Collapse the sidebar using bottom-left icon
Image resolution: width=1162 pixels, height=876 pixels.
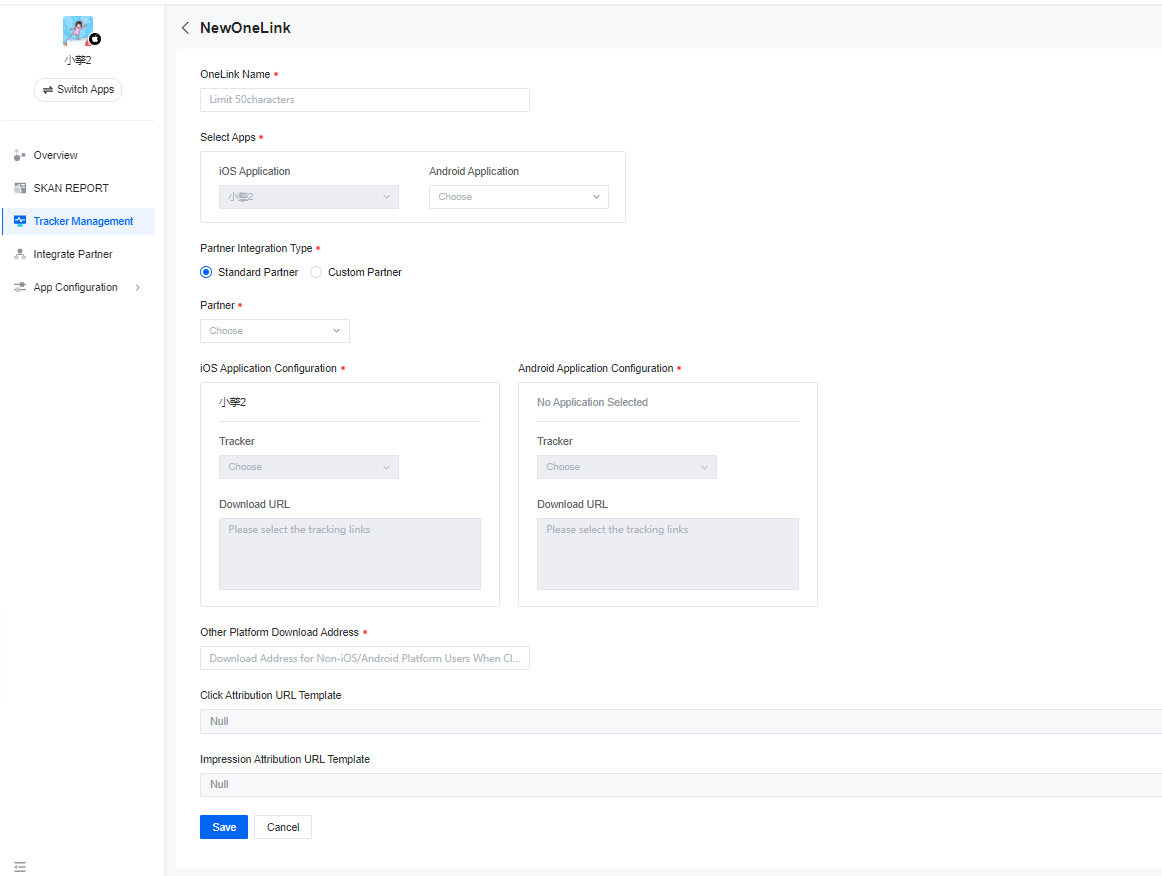(x=20, y=866)
